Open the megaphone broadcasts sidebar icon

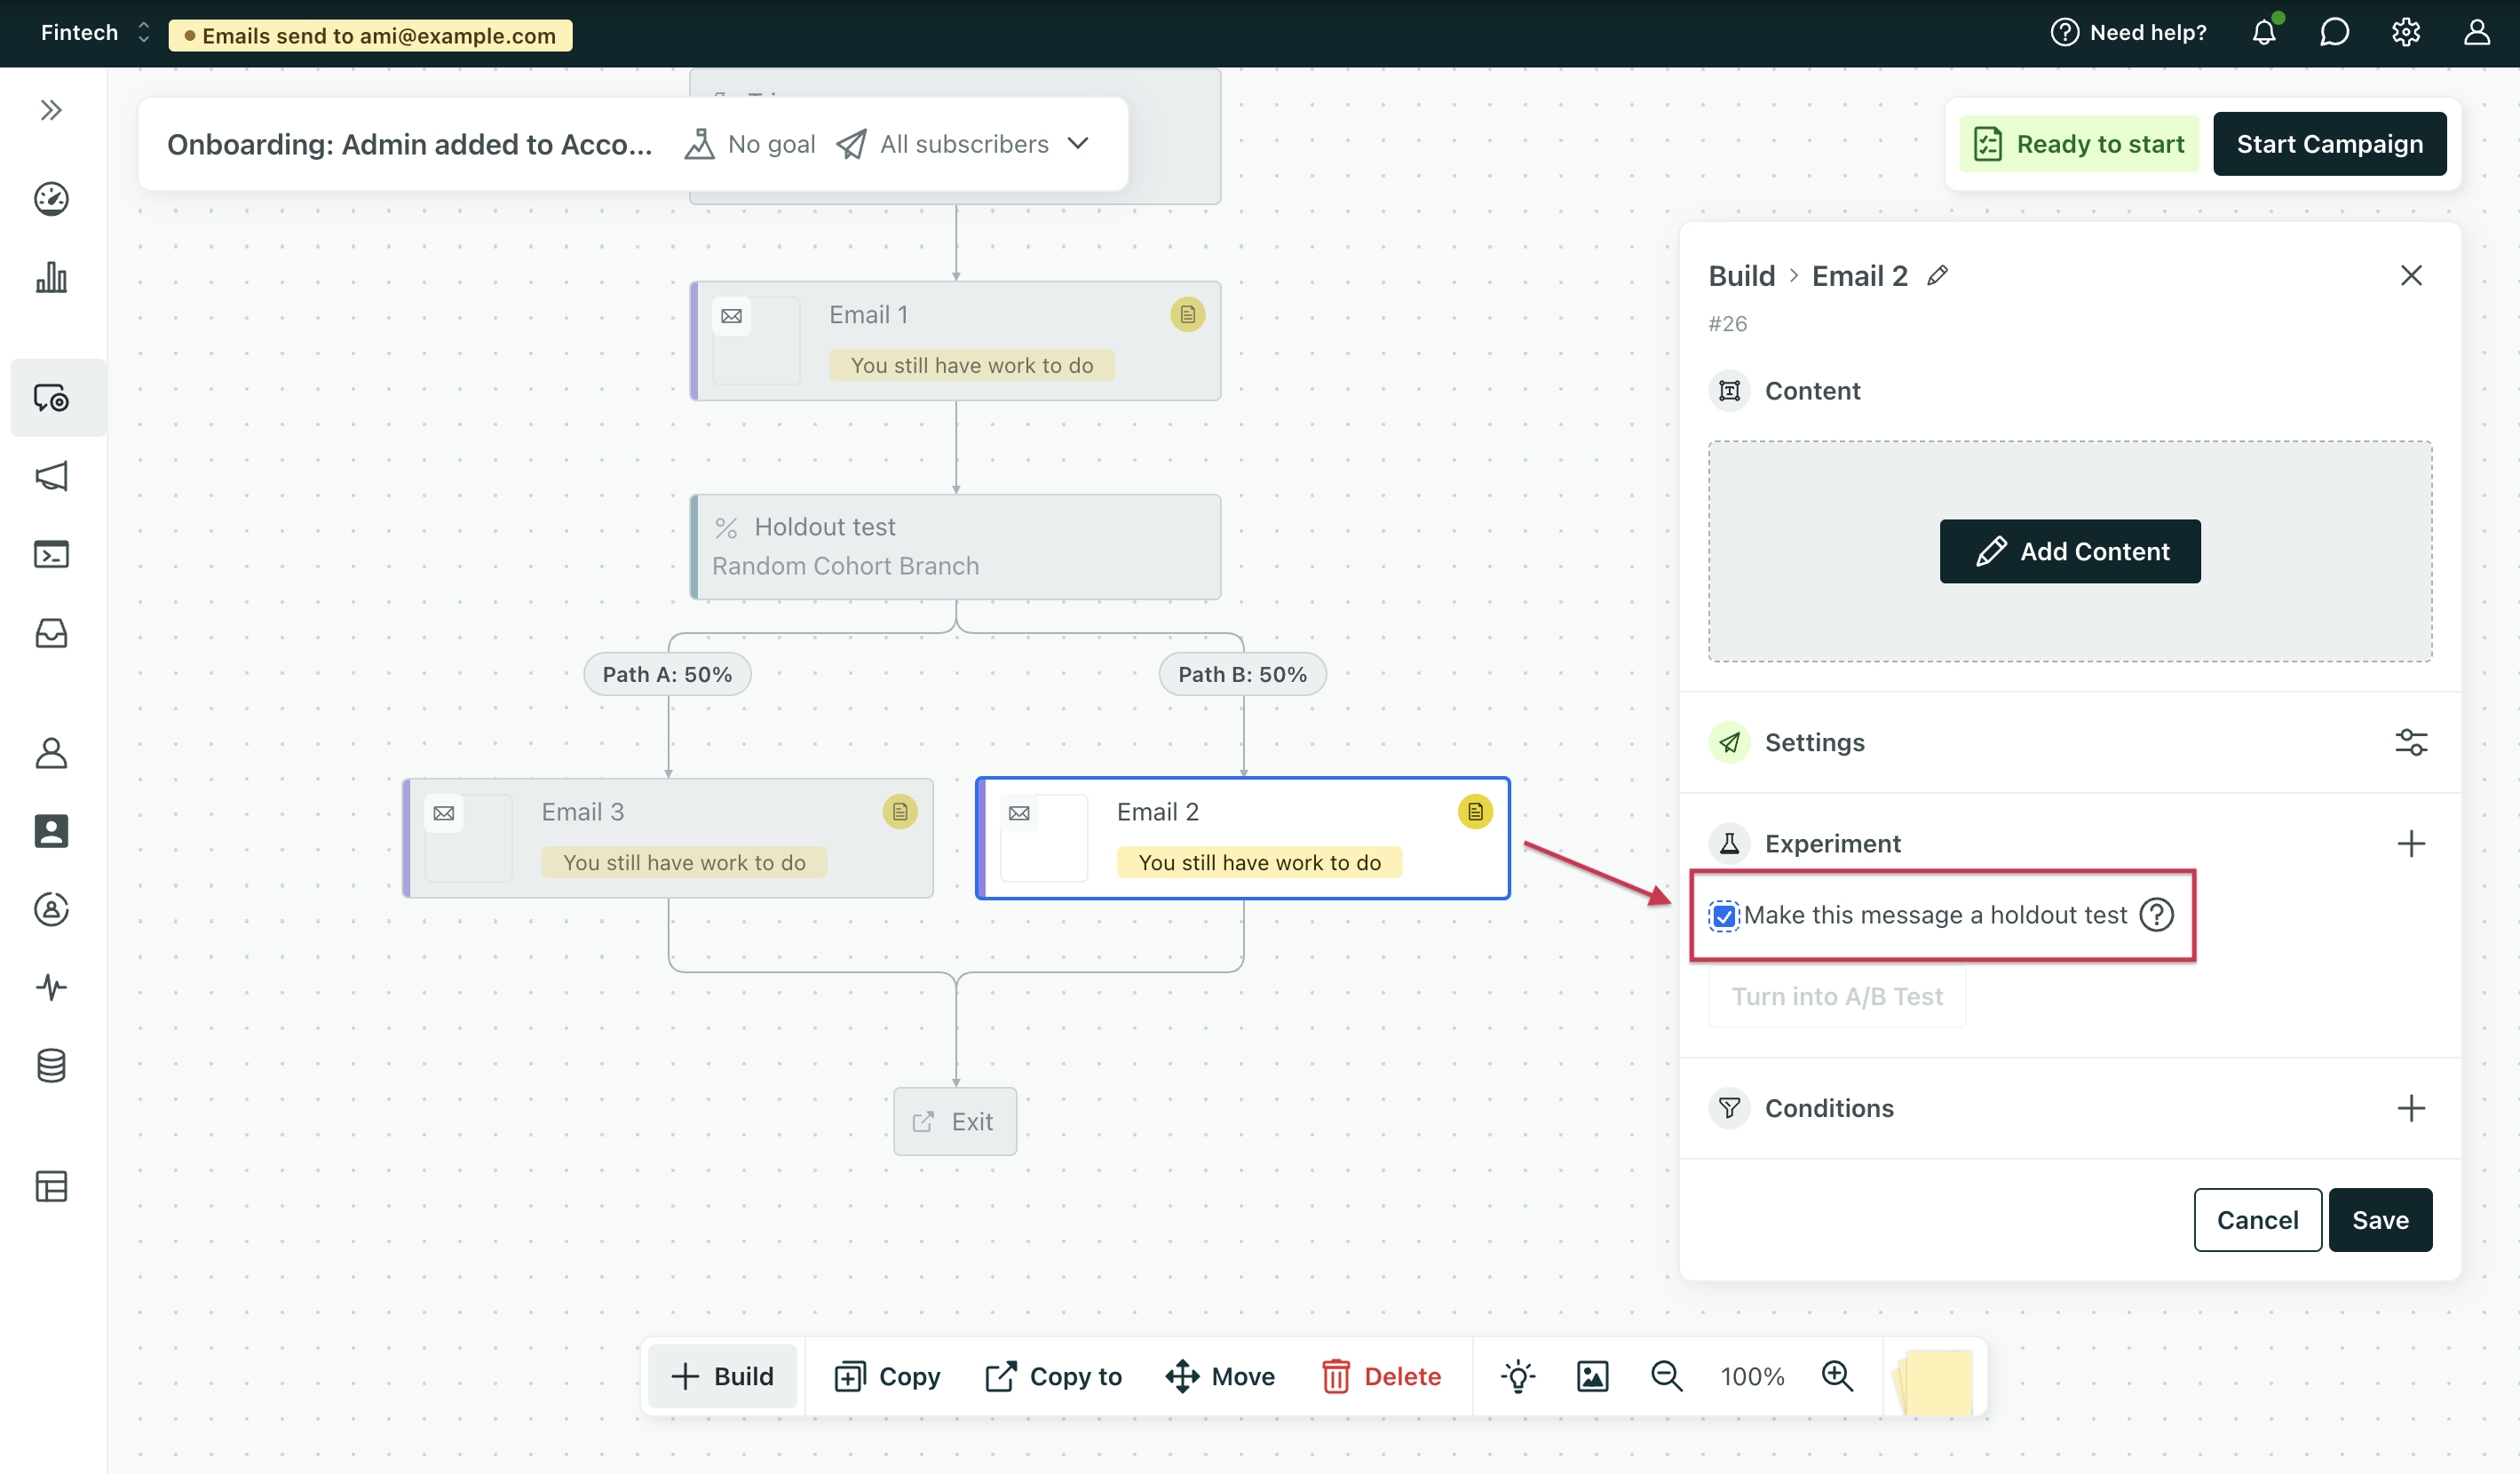coord(51,476)
